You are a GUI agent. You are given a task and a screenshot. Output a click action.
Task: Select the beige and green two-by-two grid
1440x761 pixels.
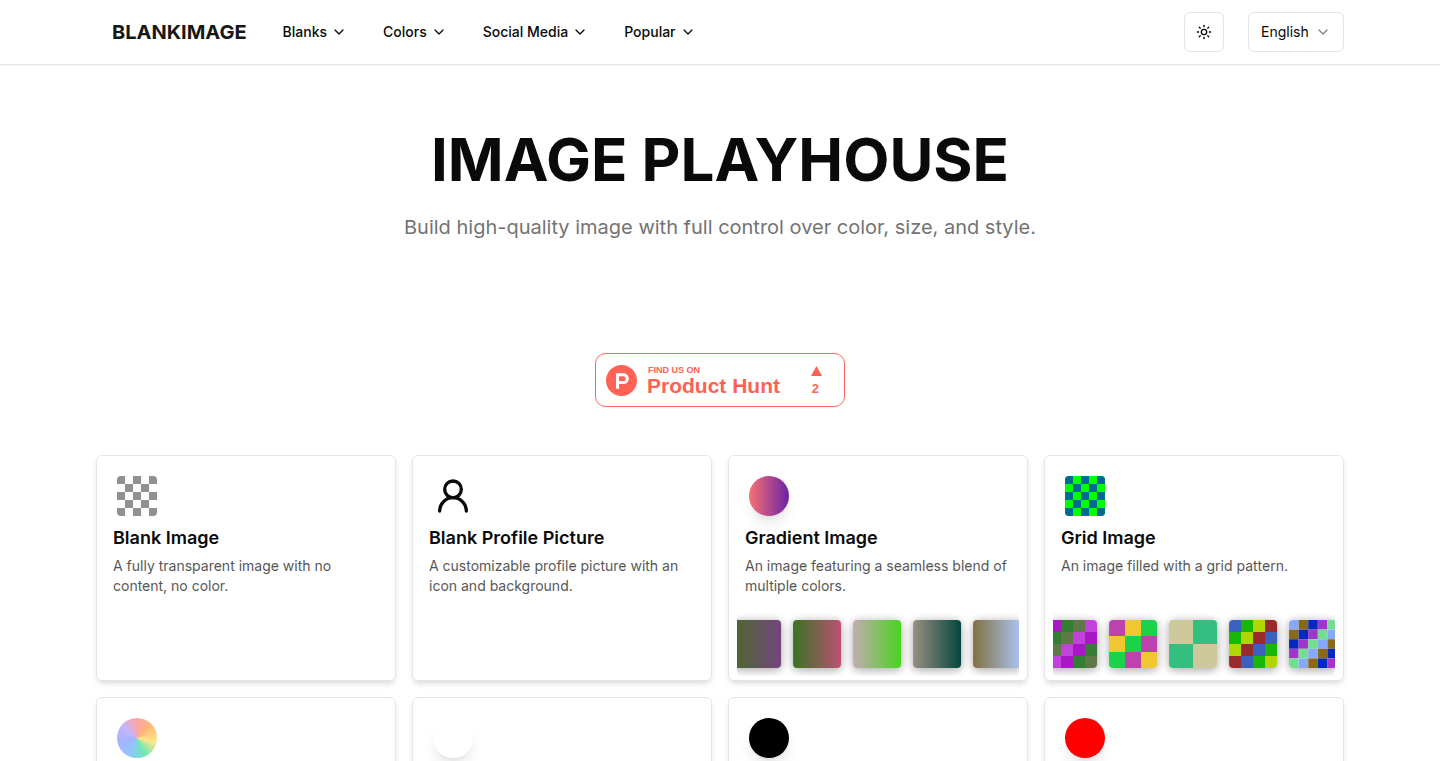click(1193, 644)
